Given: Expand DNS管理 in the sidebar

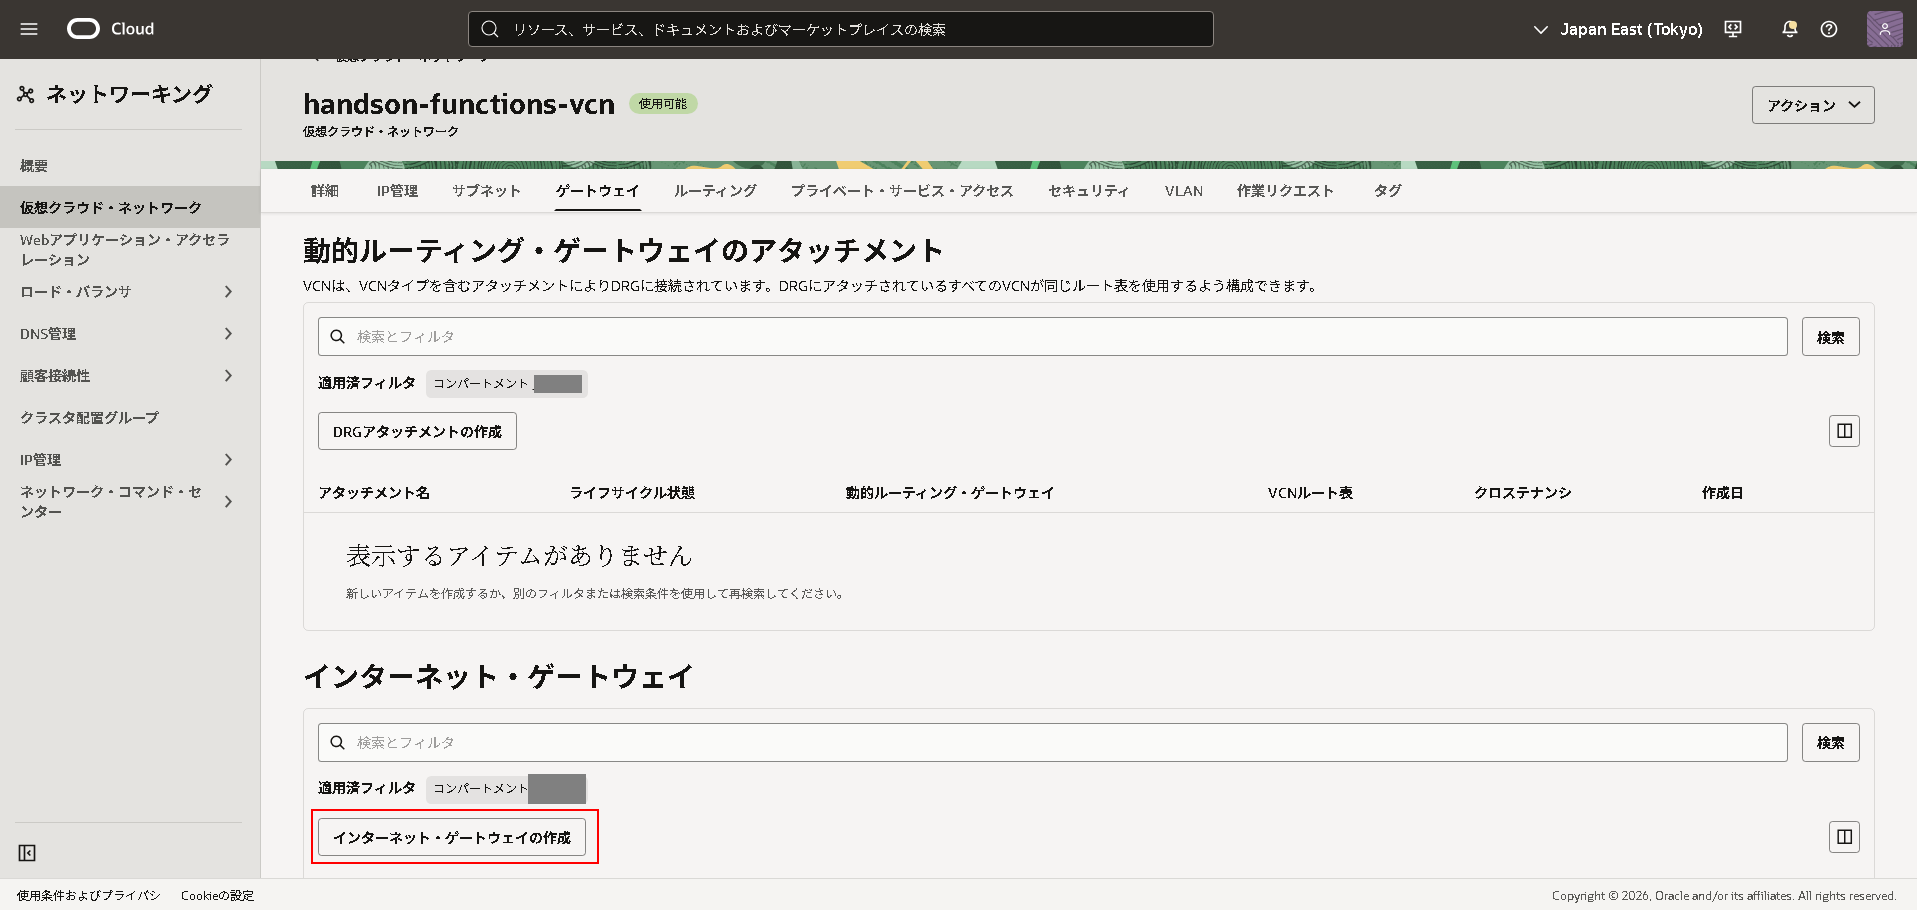Looking at the screenshot, I should [x=228, y=334].
